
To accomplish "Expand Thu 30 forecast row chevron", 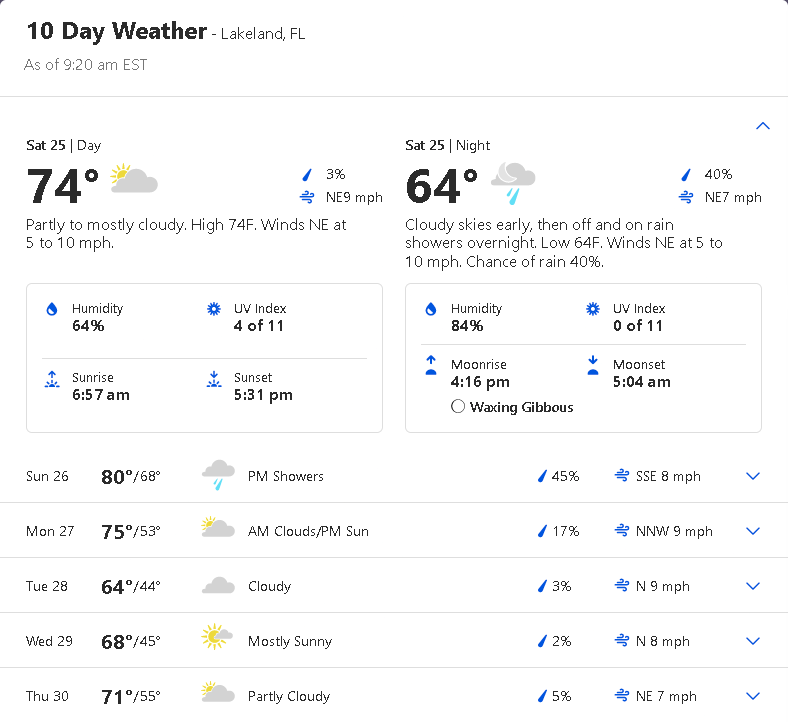I will [754, 696].
